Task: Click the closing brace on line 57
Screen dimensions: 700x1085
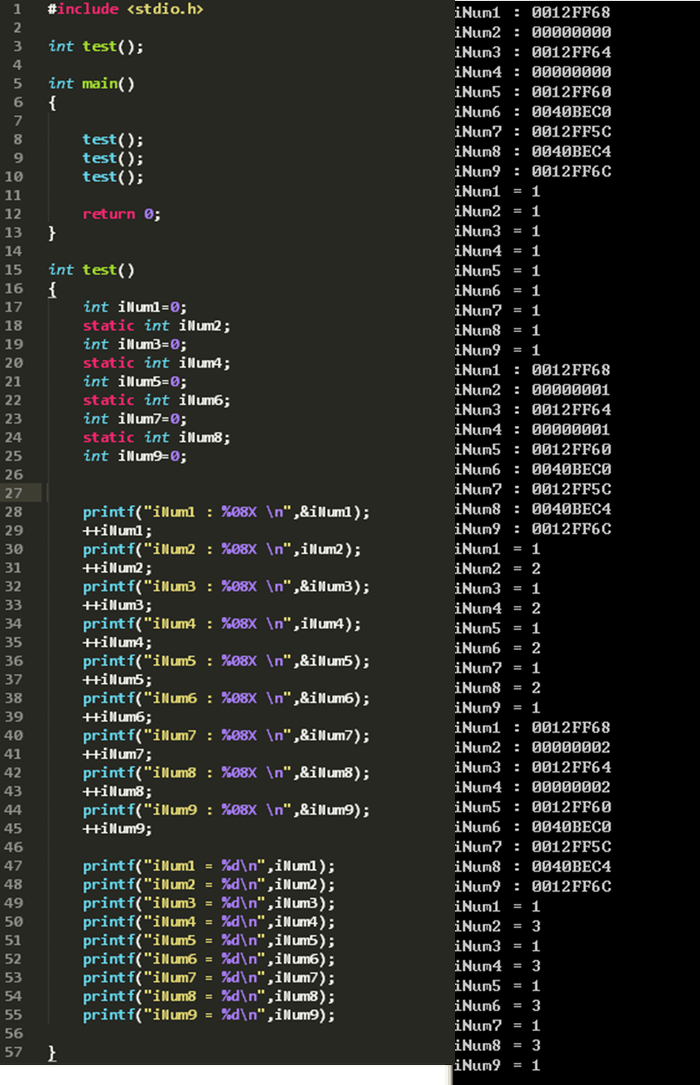Action: coord(52,1053)
